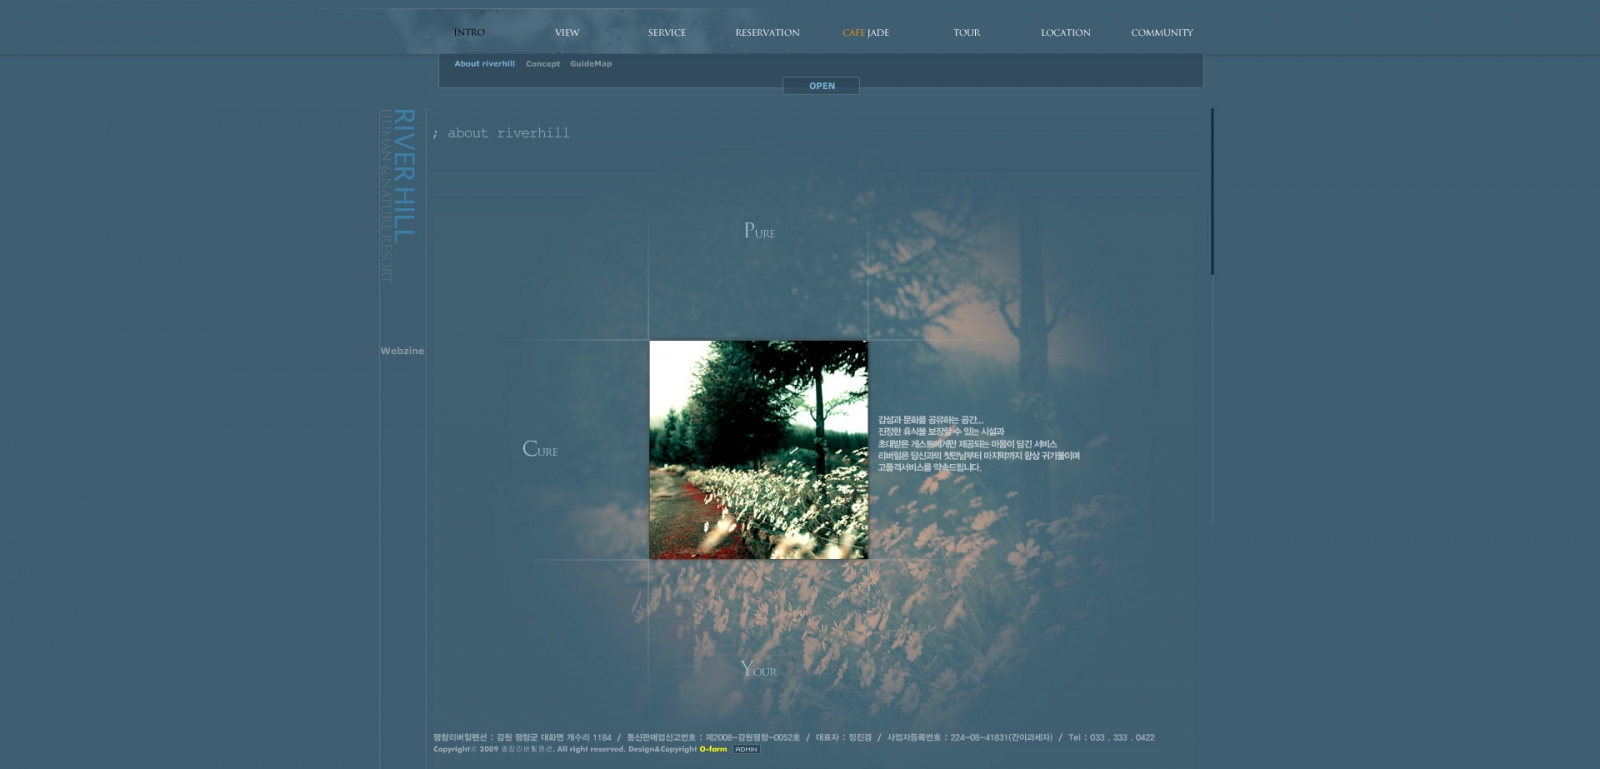Screen dimensions: 1600x769
Task: Open the LOCATION page
Action: pos(1065,33)
